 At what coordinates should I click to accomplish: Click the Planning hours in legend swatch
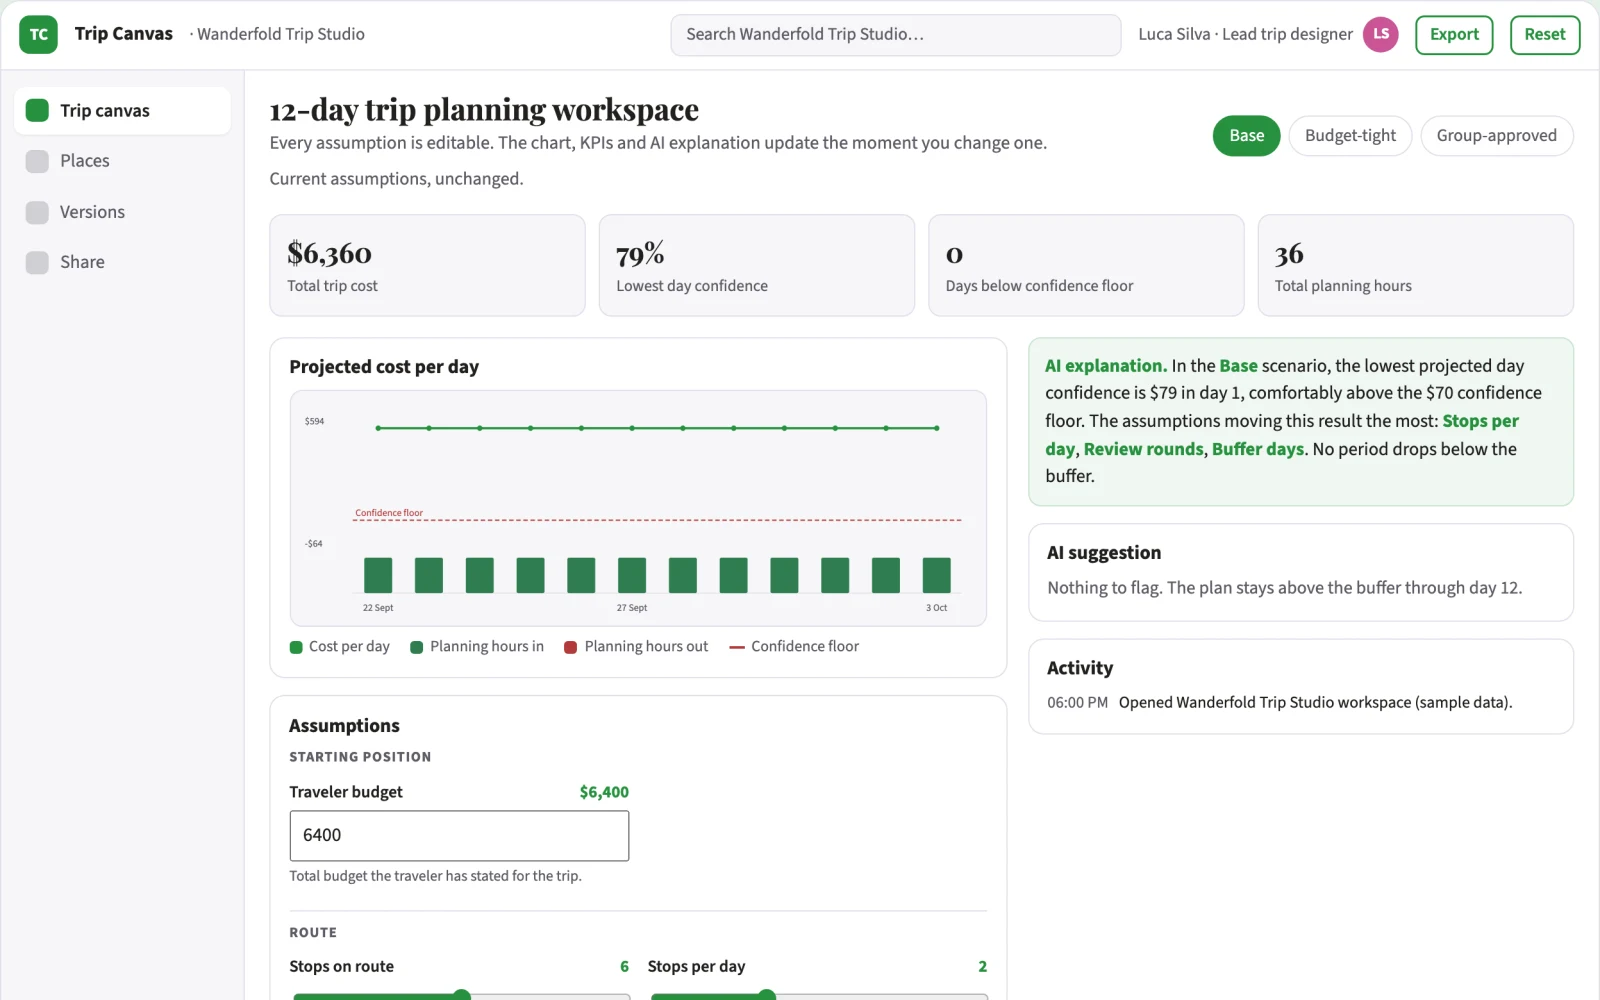[x=417, y=647]
